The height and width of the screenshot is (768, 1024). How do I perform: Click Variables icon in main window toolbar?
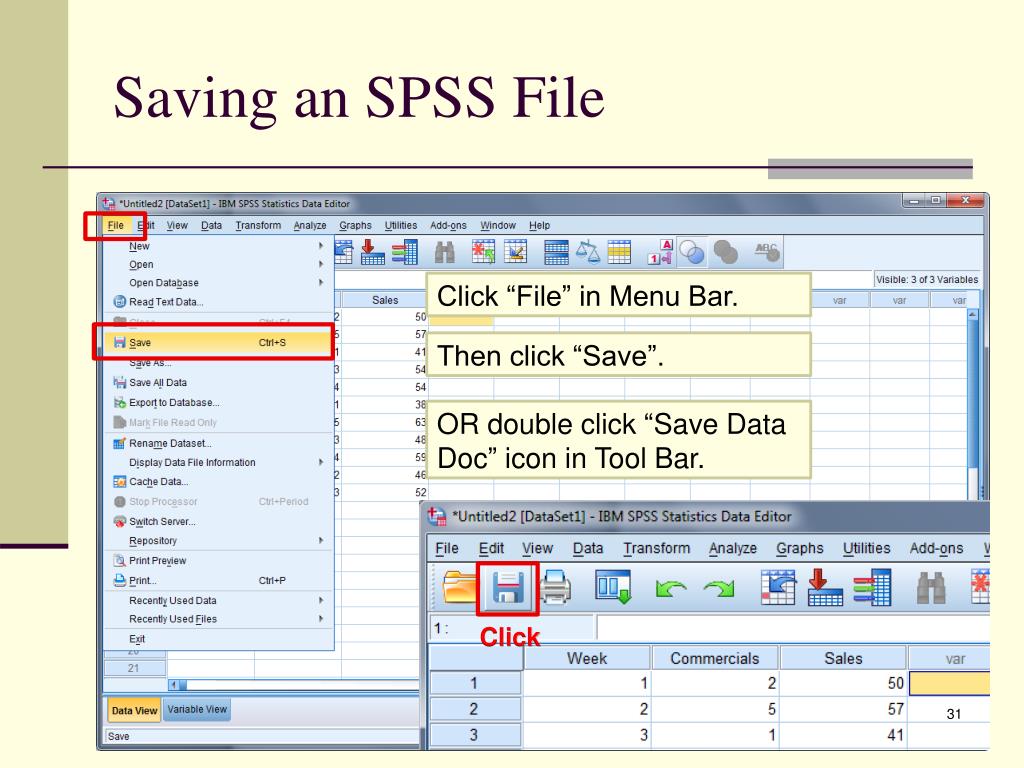pos(405,252)
